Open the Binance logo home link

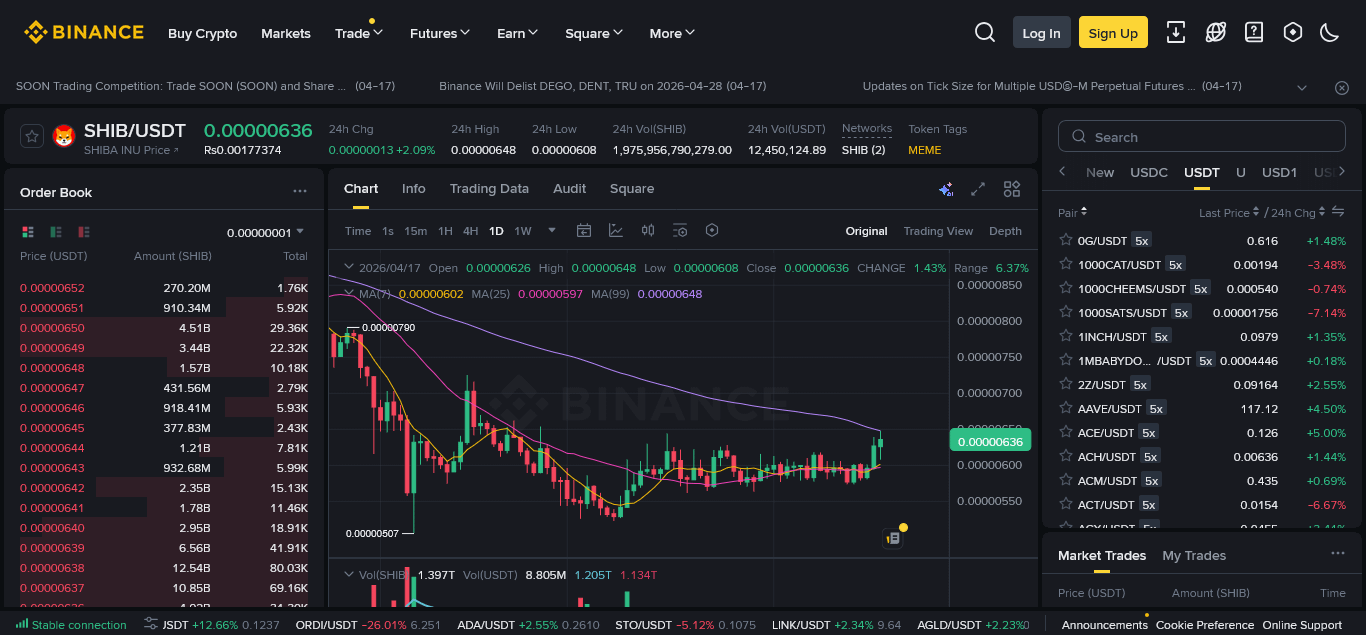(84, 33)
